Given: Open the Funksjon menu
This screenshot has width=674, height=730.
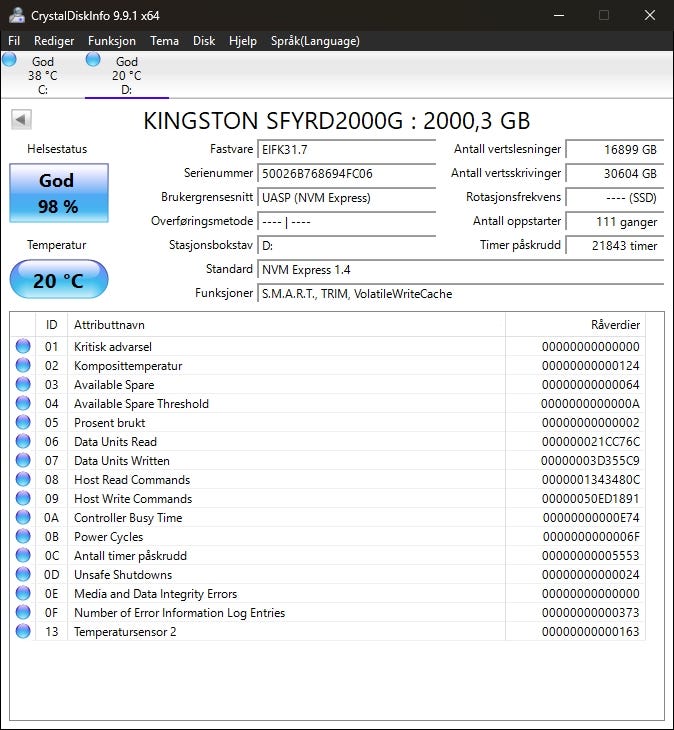Looking at the screenshot, I should [112, 41].
